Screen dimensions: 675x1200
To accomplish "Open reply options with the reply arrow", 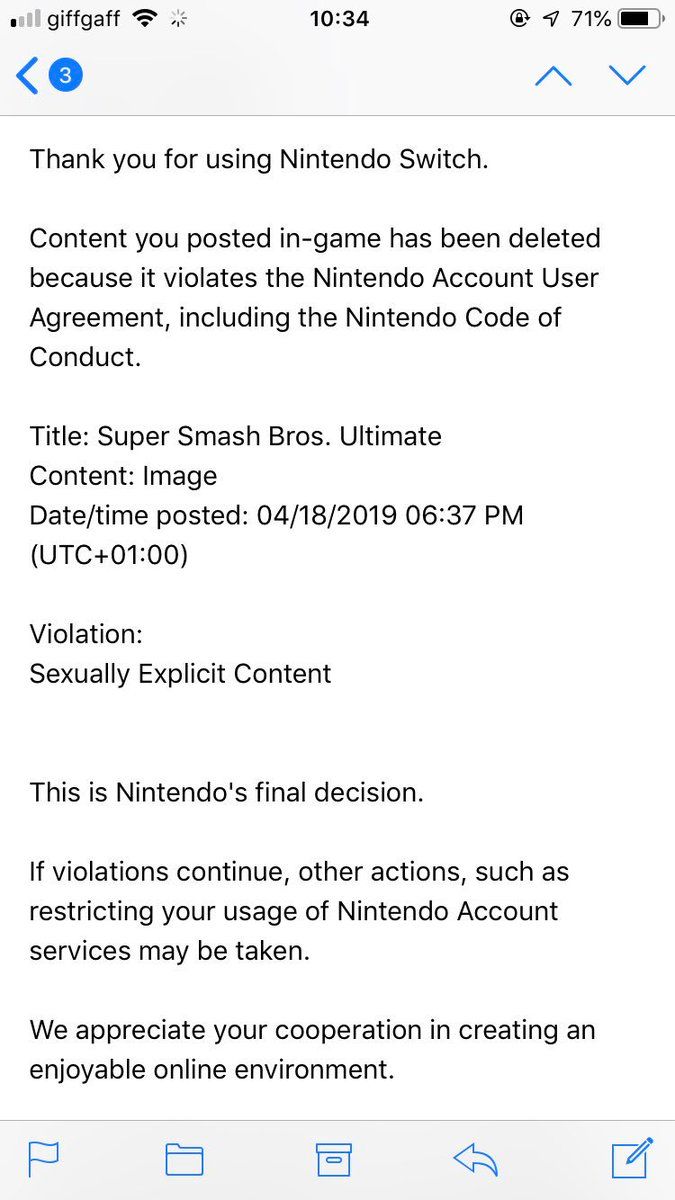I will (476, 1159).
